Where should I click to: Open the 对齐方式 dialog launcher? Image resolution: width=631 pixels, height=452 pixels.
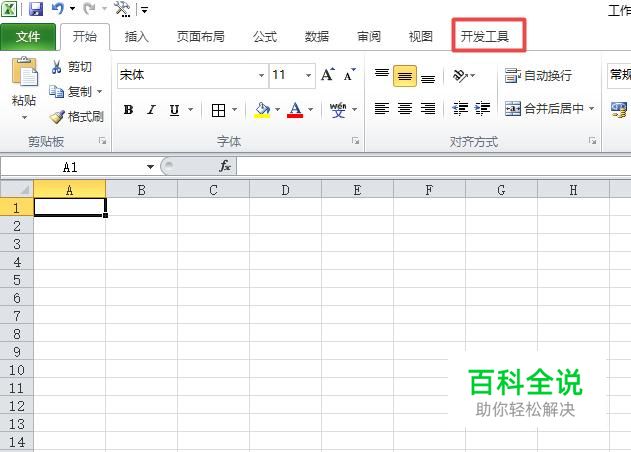point(592,140)
